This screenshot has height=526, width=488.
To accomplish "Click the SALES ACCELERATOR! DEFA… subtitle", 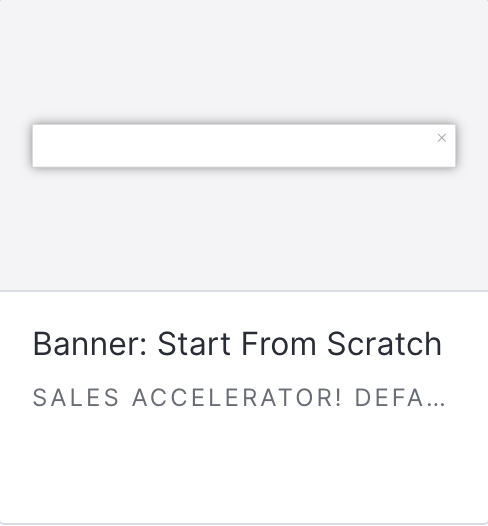I will (x=239, y=398).
